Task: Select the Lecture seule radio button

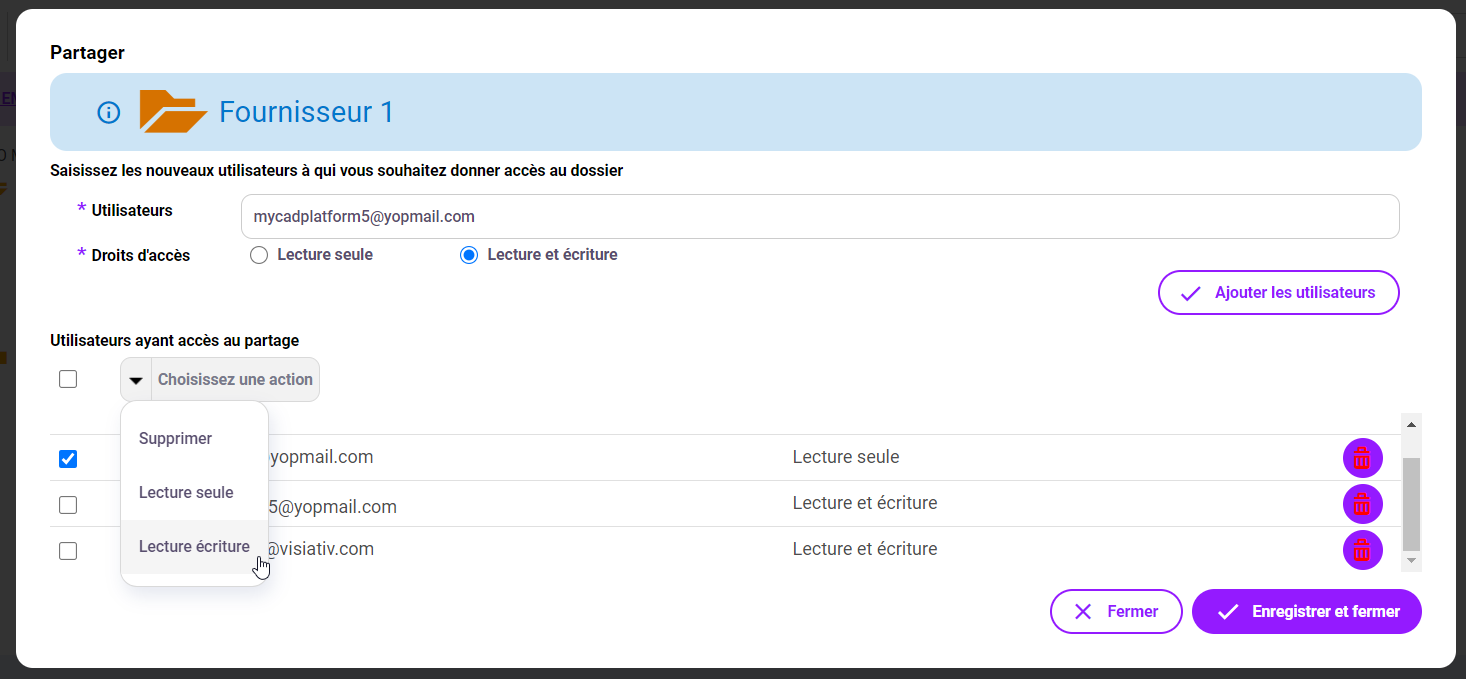Action: coord(259,255)
